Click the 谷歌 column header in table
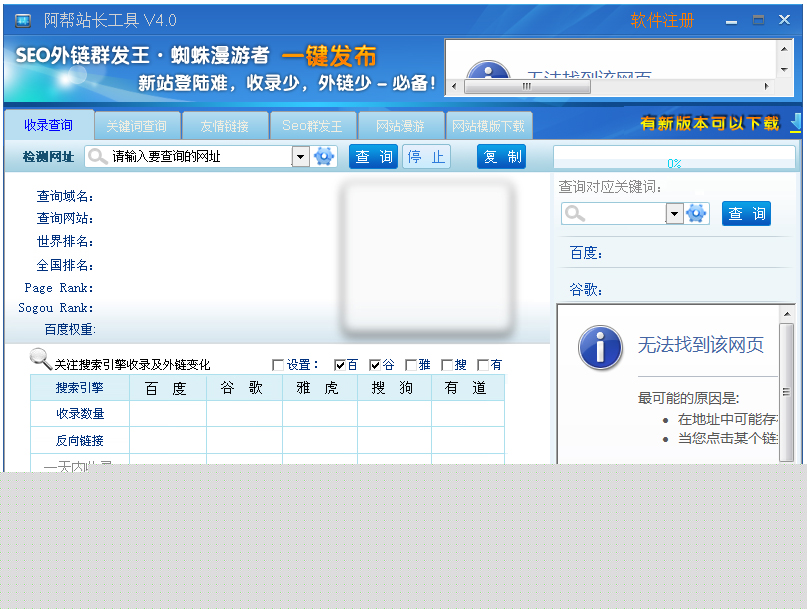Screen dimensions: 807x609 [x=244, y=388]
